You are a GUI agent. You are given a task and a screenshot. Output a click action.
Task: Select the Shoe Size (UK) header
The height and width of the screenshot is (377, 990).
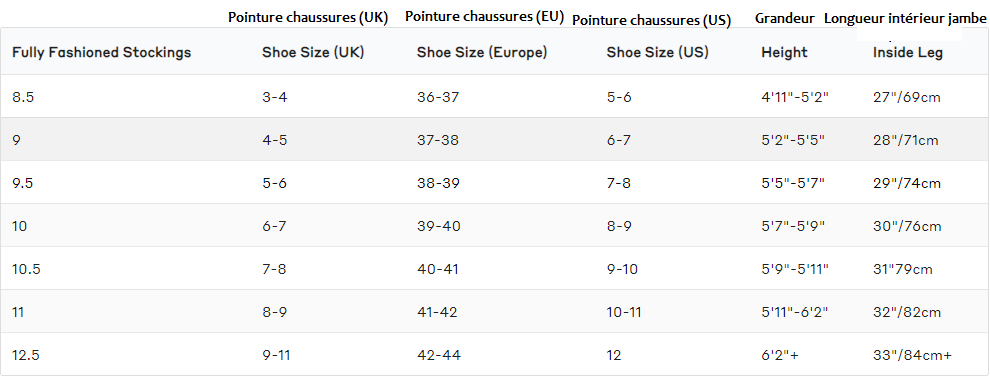(313, 52)
